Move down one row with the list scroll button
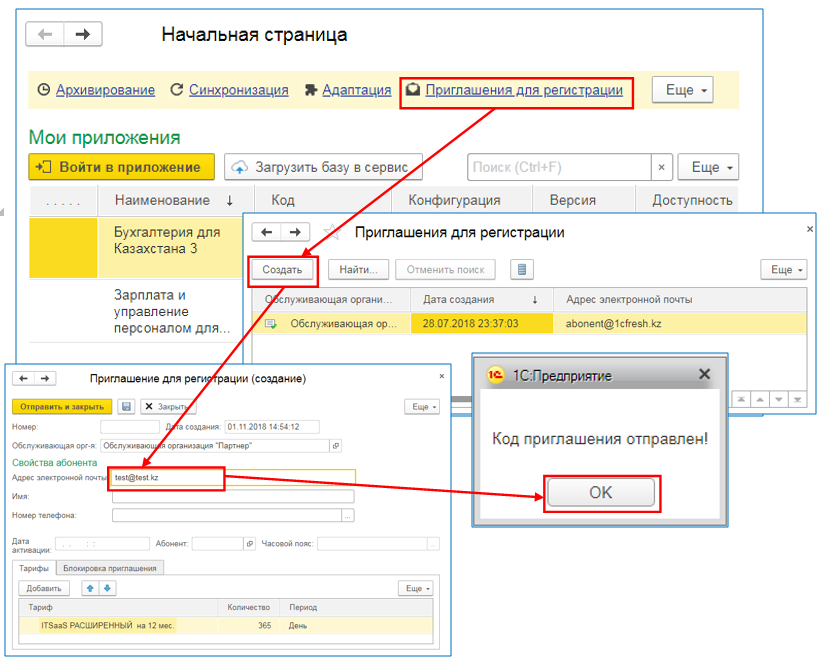 [x=779, y=400]
